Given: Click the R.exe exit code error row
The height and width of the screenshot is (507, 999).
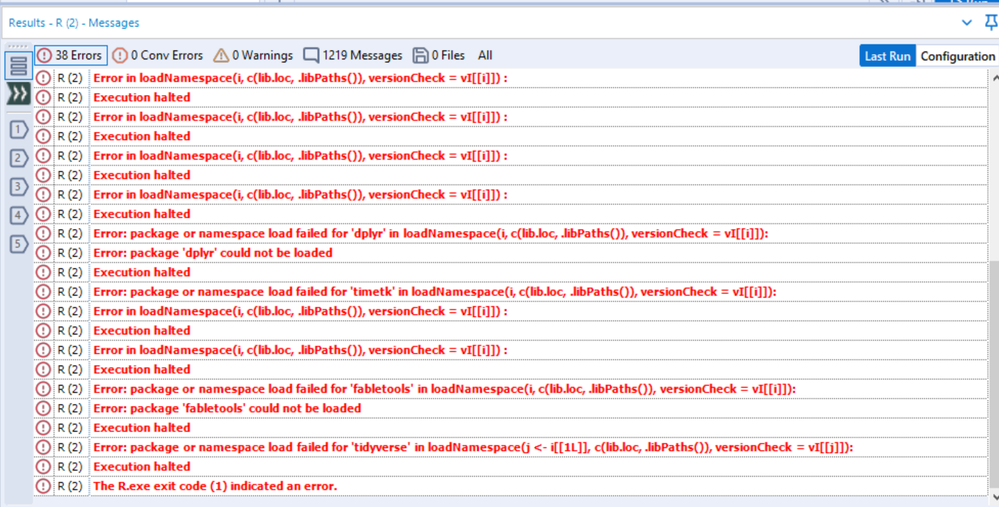Looking at the screenshot, I should 510,486.
